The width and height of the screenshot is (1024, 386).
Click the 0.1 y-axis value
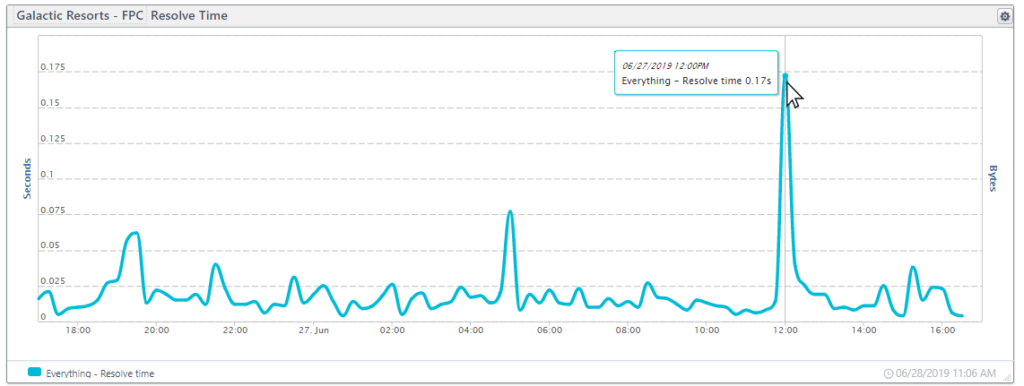[x=47, y=174]
